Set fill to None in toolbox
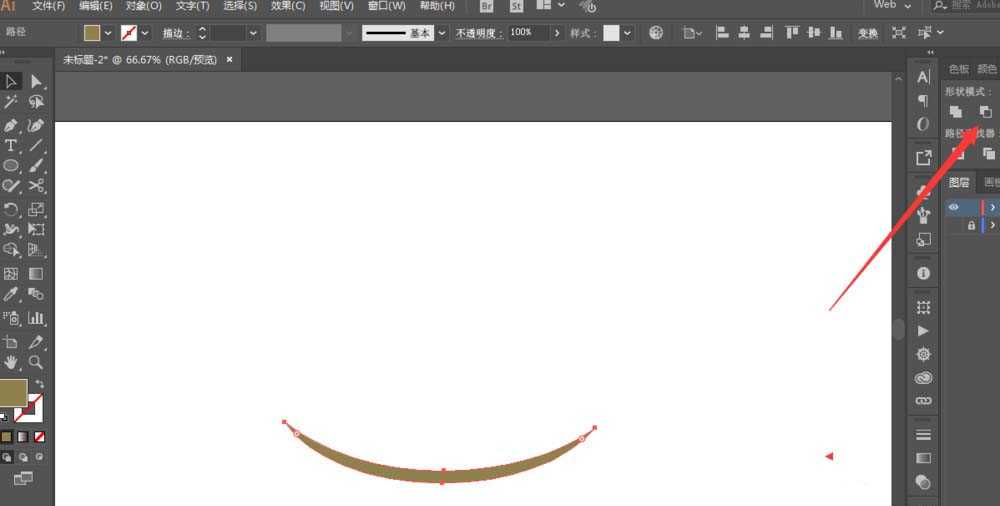This screenshot has height=506, width=1000. coord(40,437)
